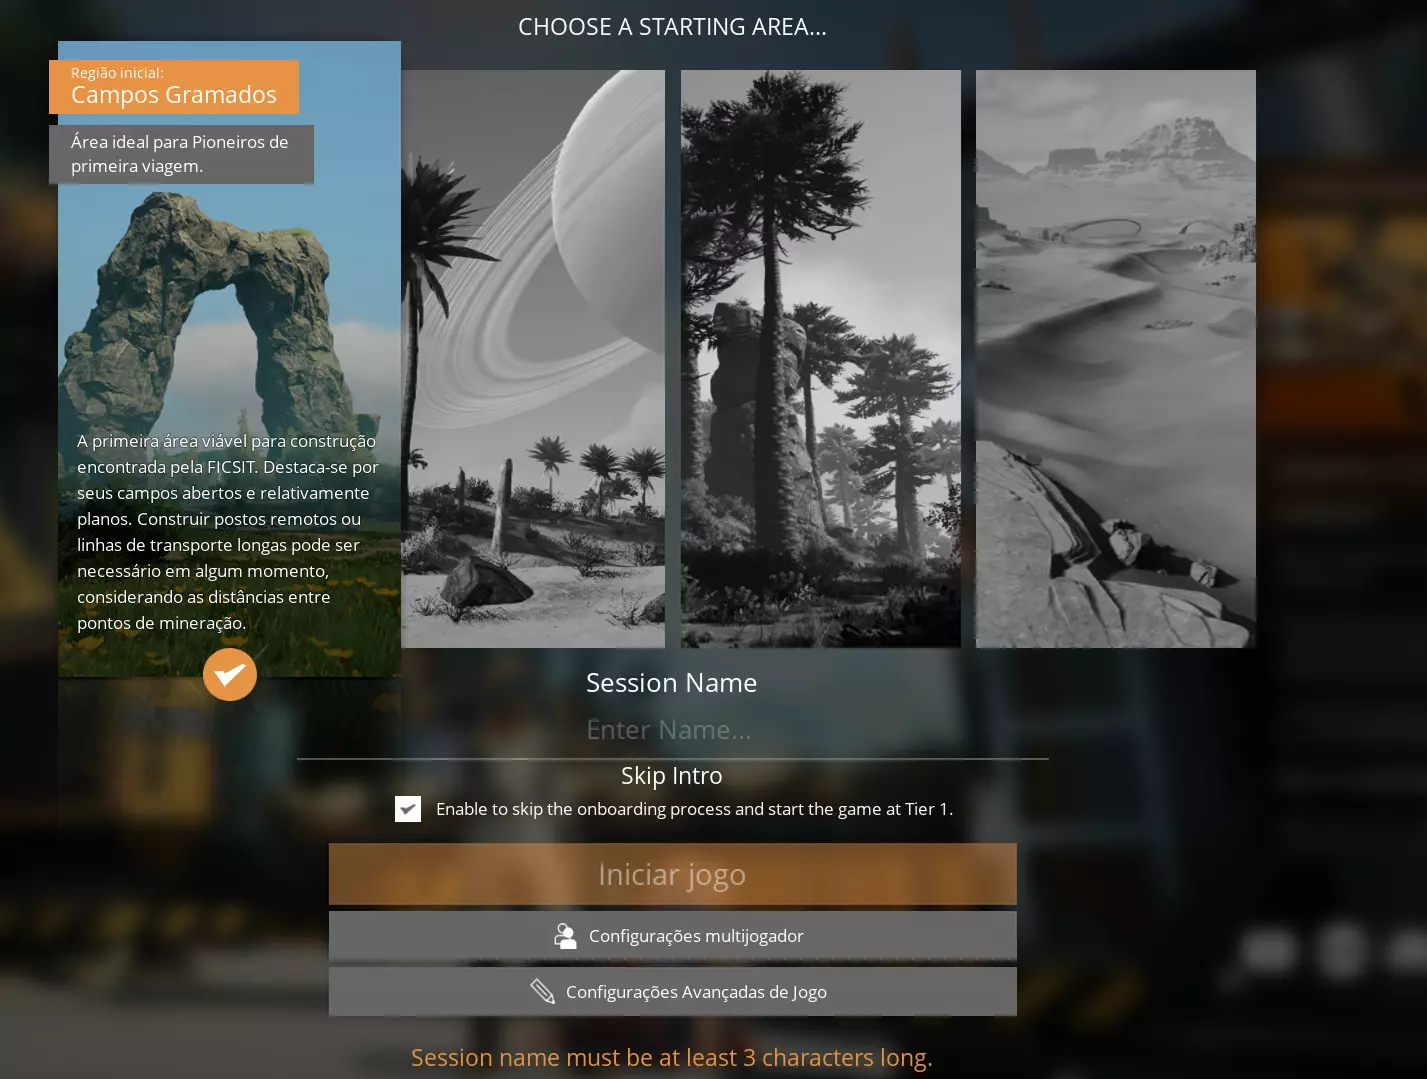Click the session name length warning
The height and width of the screenshot is (1079, 1427).
click(672, 1057)
